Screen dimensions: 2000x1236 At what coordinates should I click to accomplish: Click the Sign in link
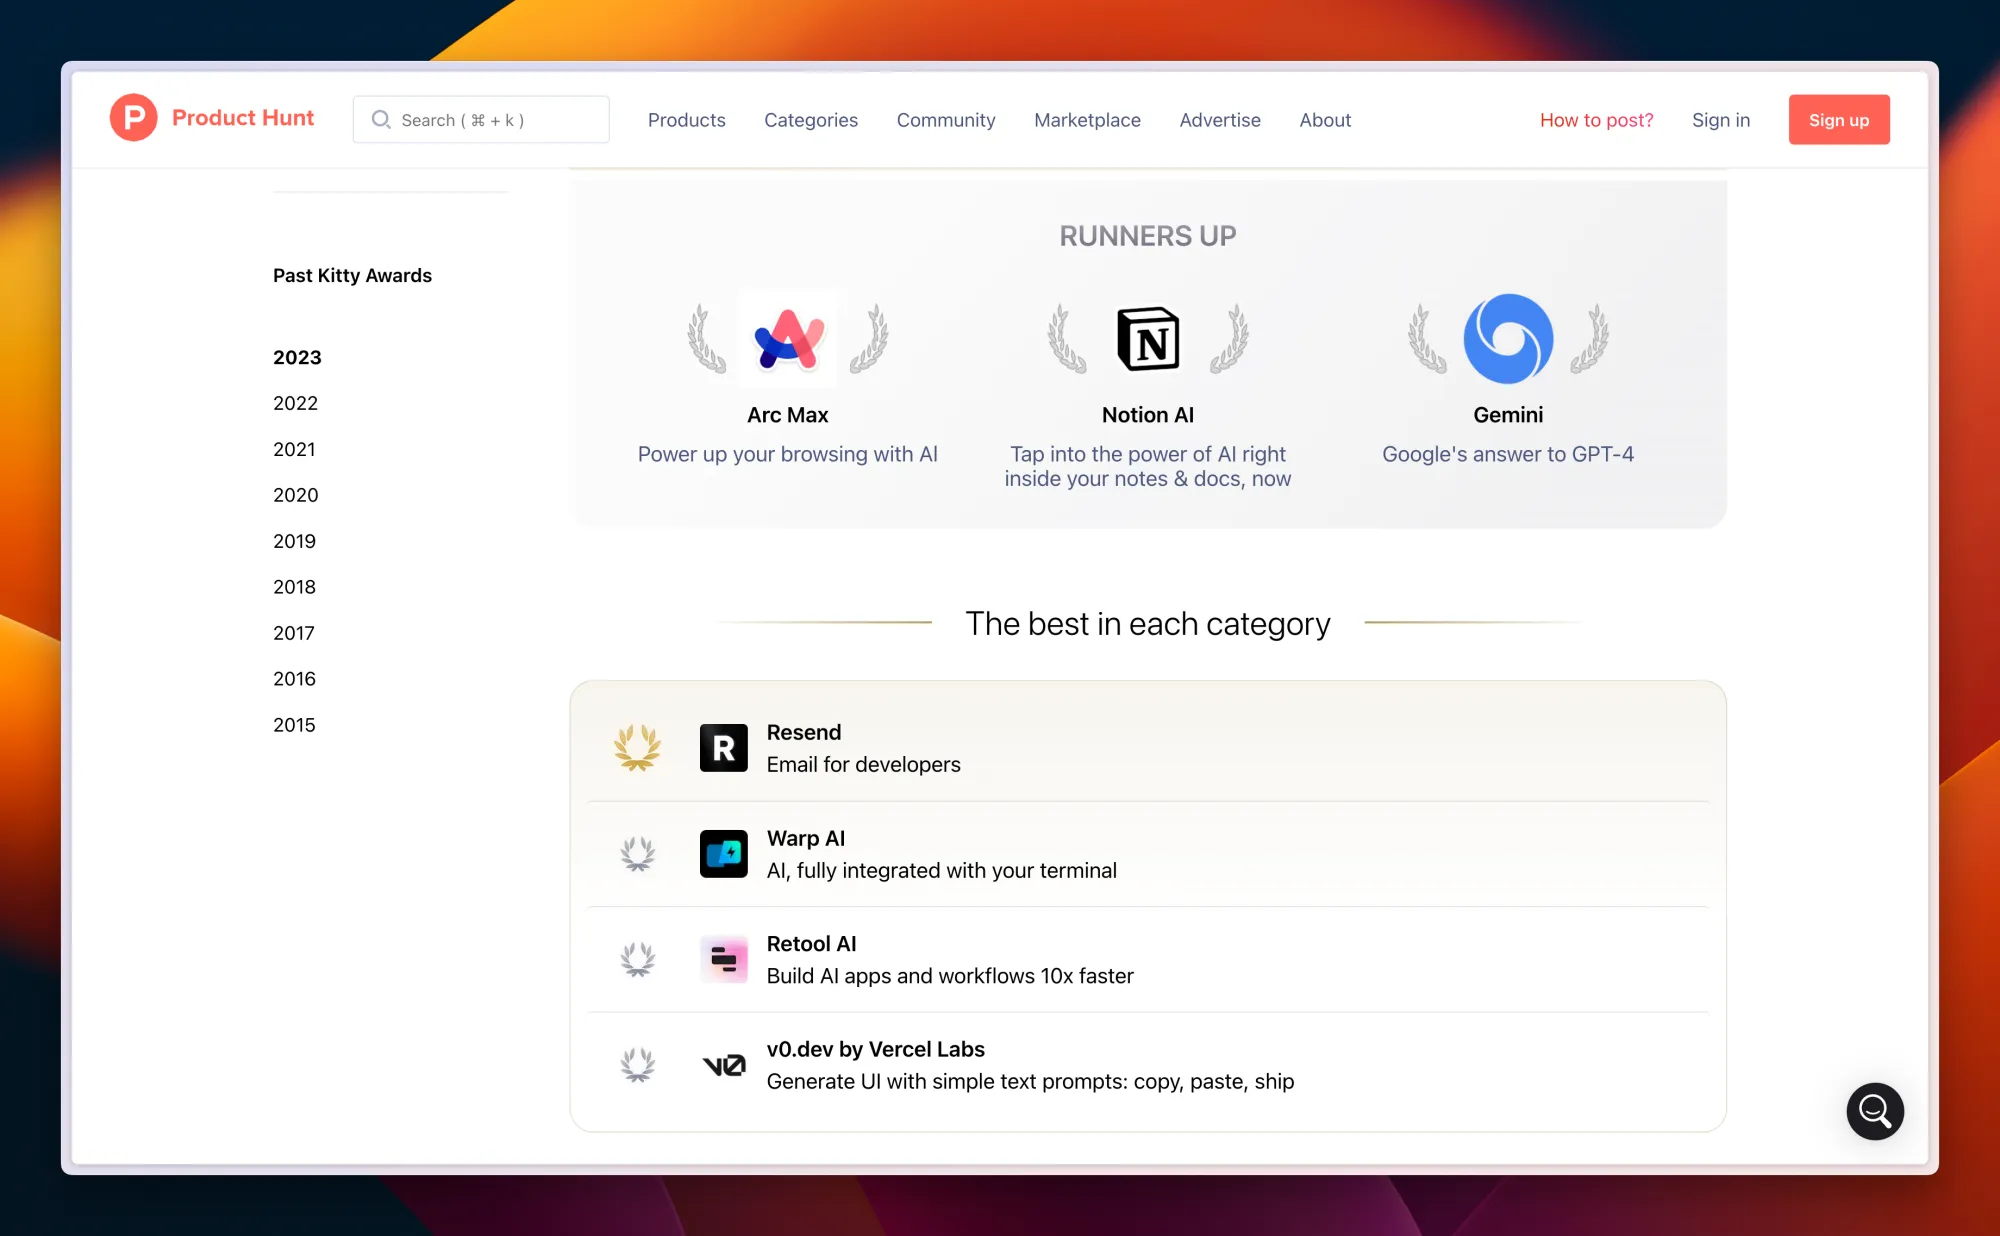point(1720,120)
